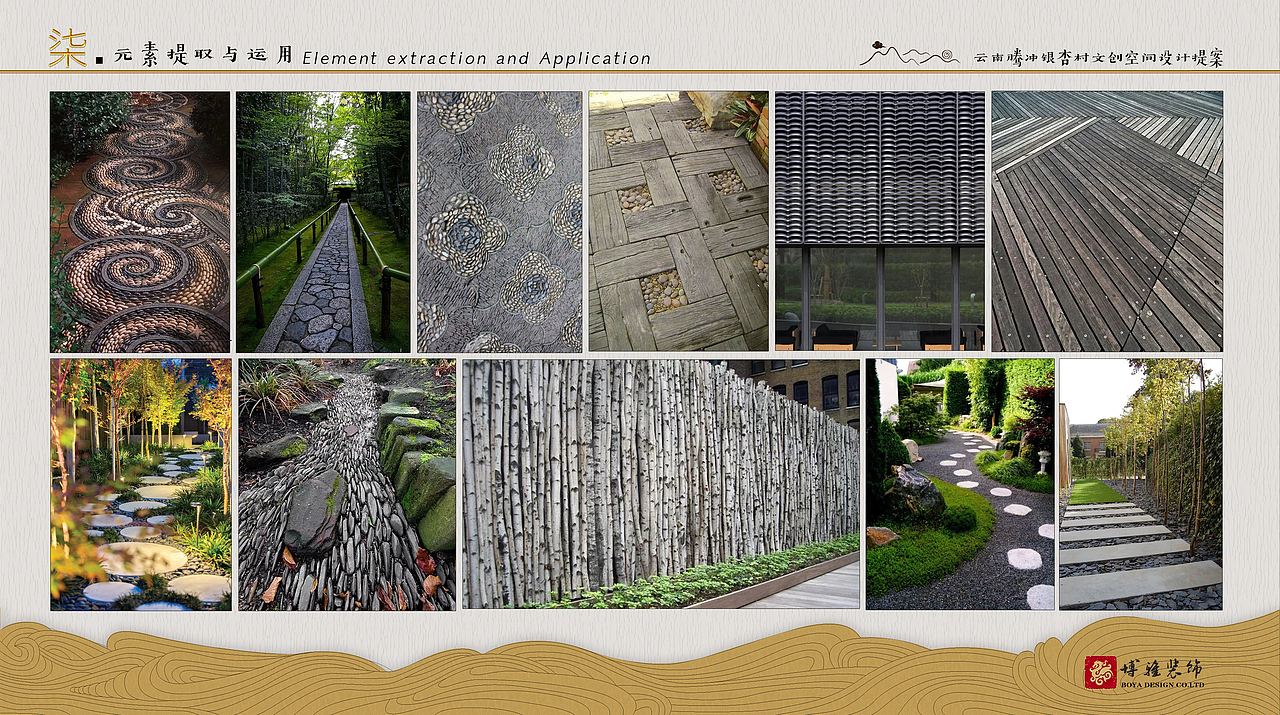The width and height of the screenshot is (1280, 715).
Task: Open the flower-pattern pebble paving image
Action: [499, 221]
